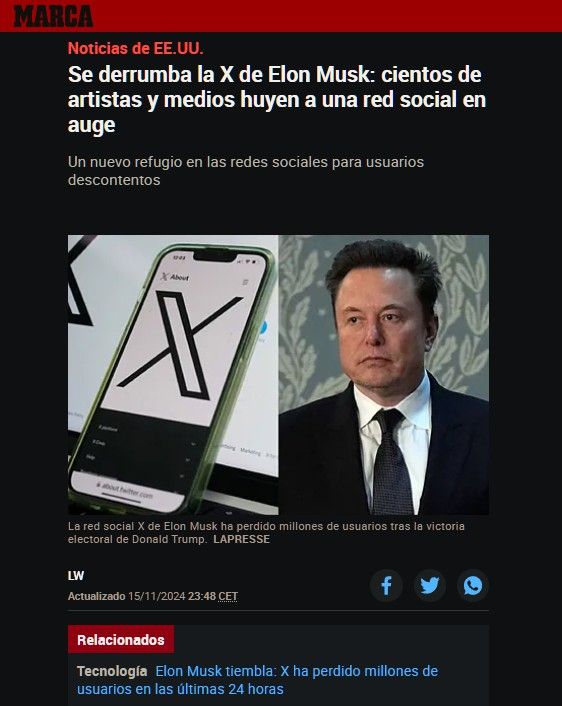562x706 pixels.
Task: Open the Noticias de EE.UU. section
Action: point(136,48)
